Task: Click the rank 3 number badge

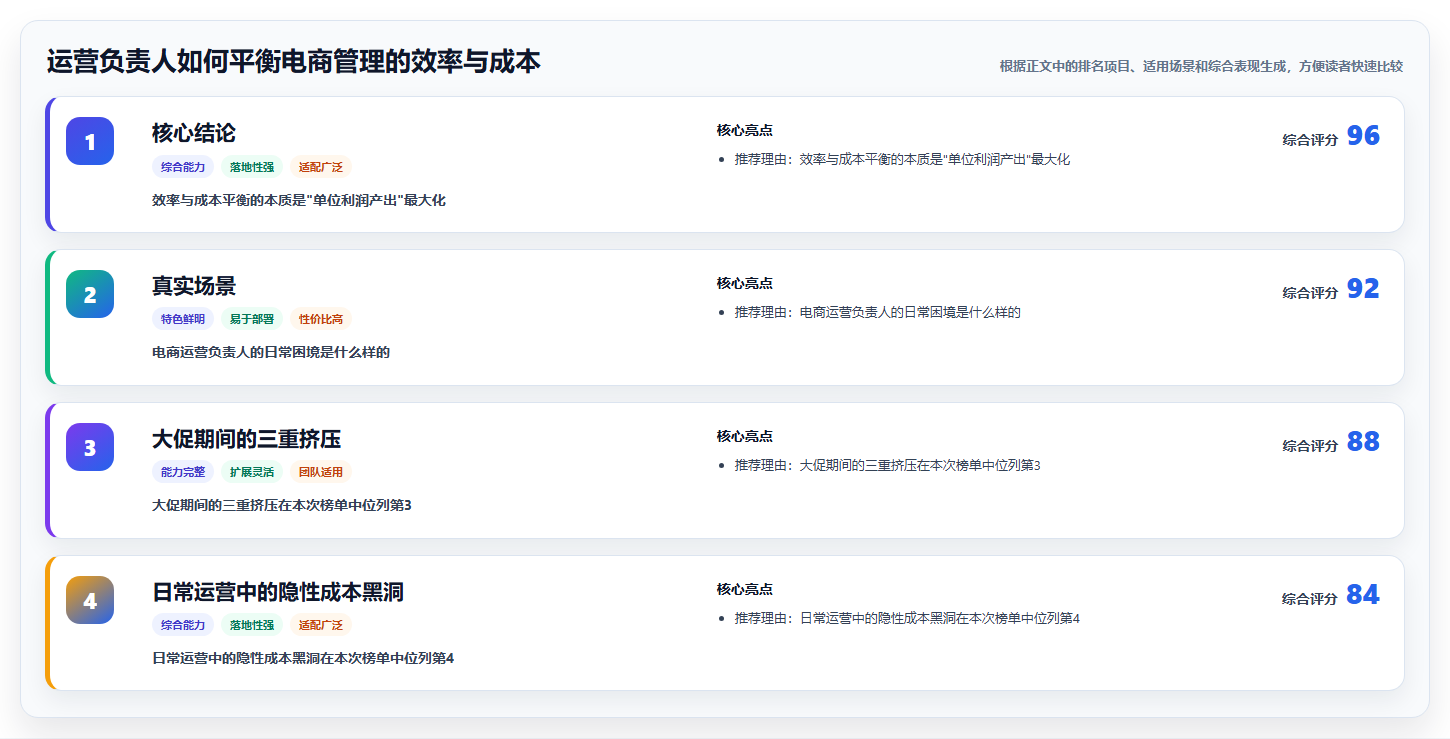Action: pos(90,447)
